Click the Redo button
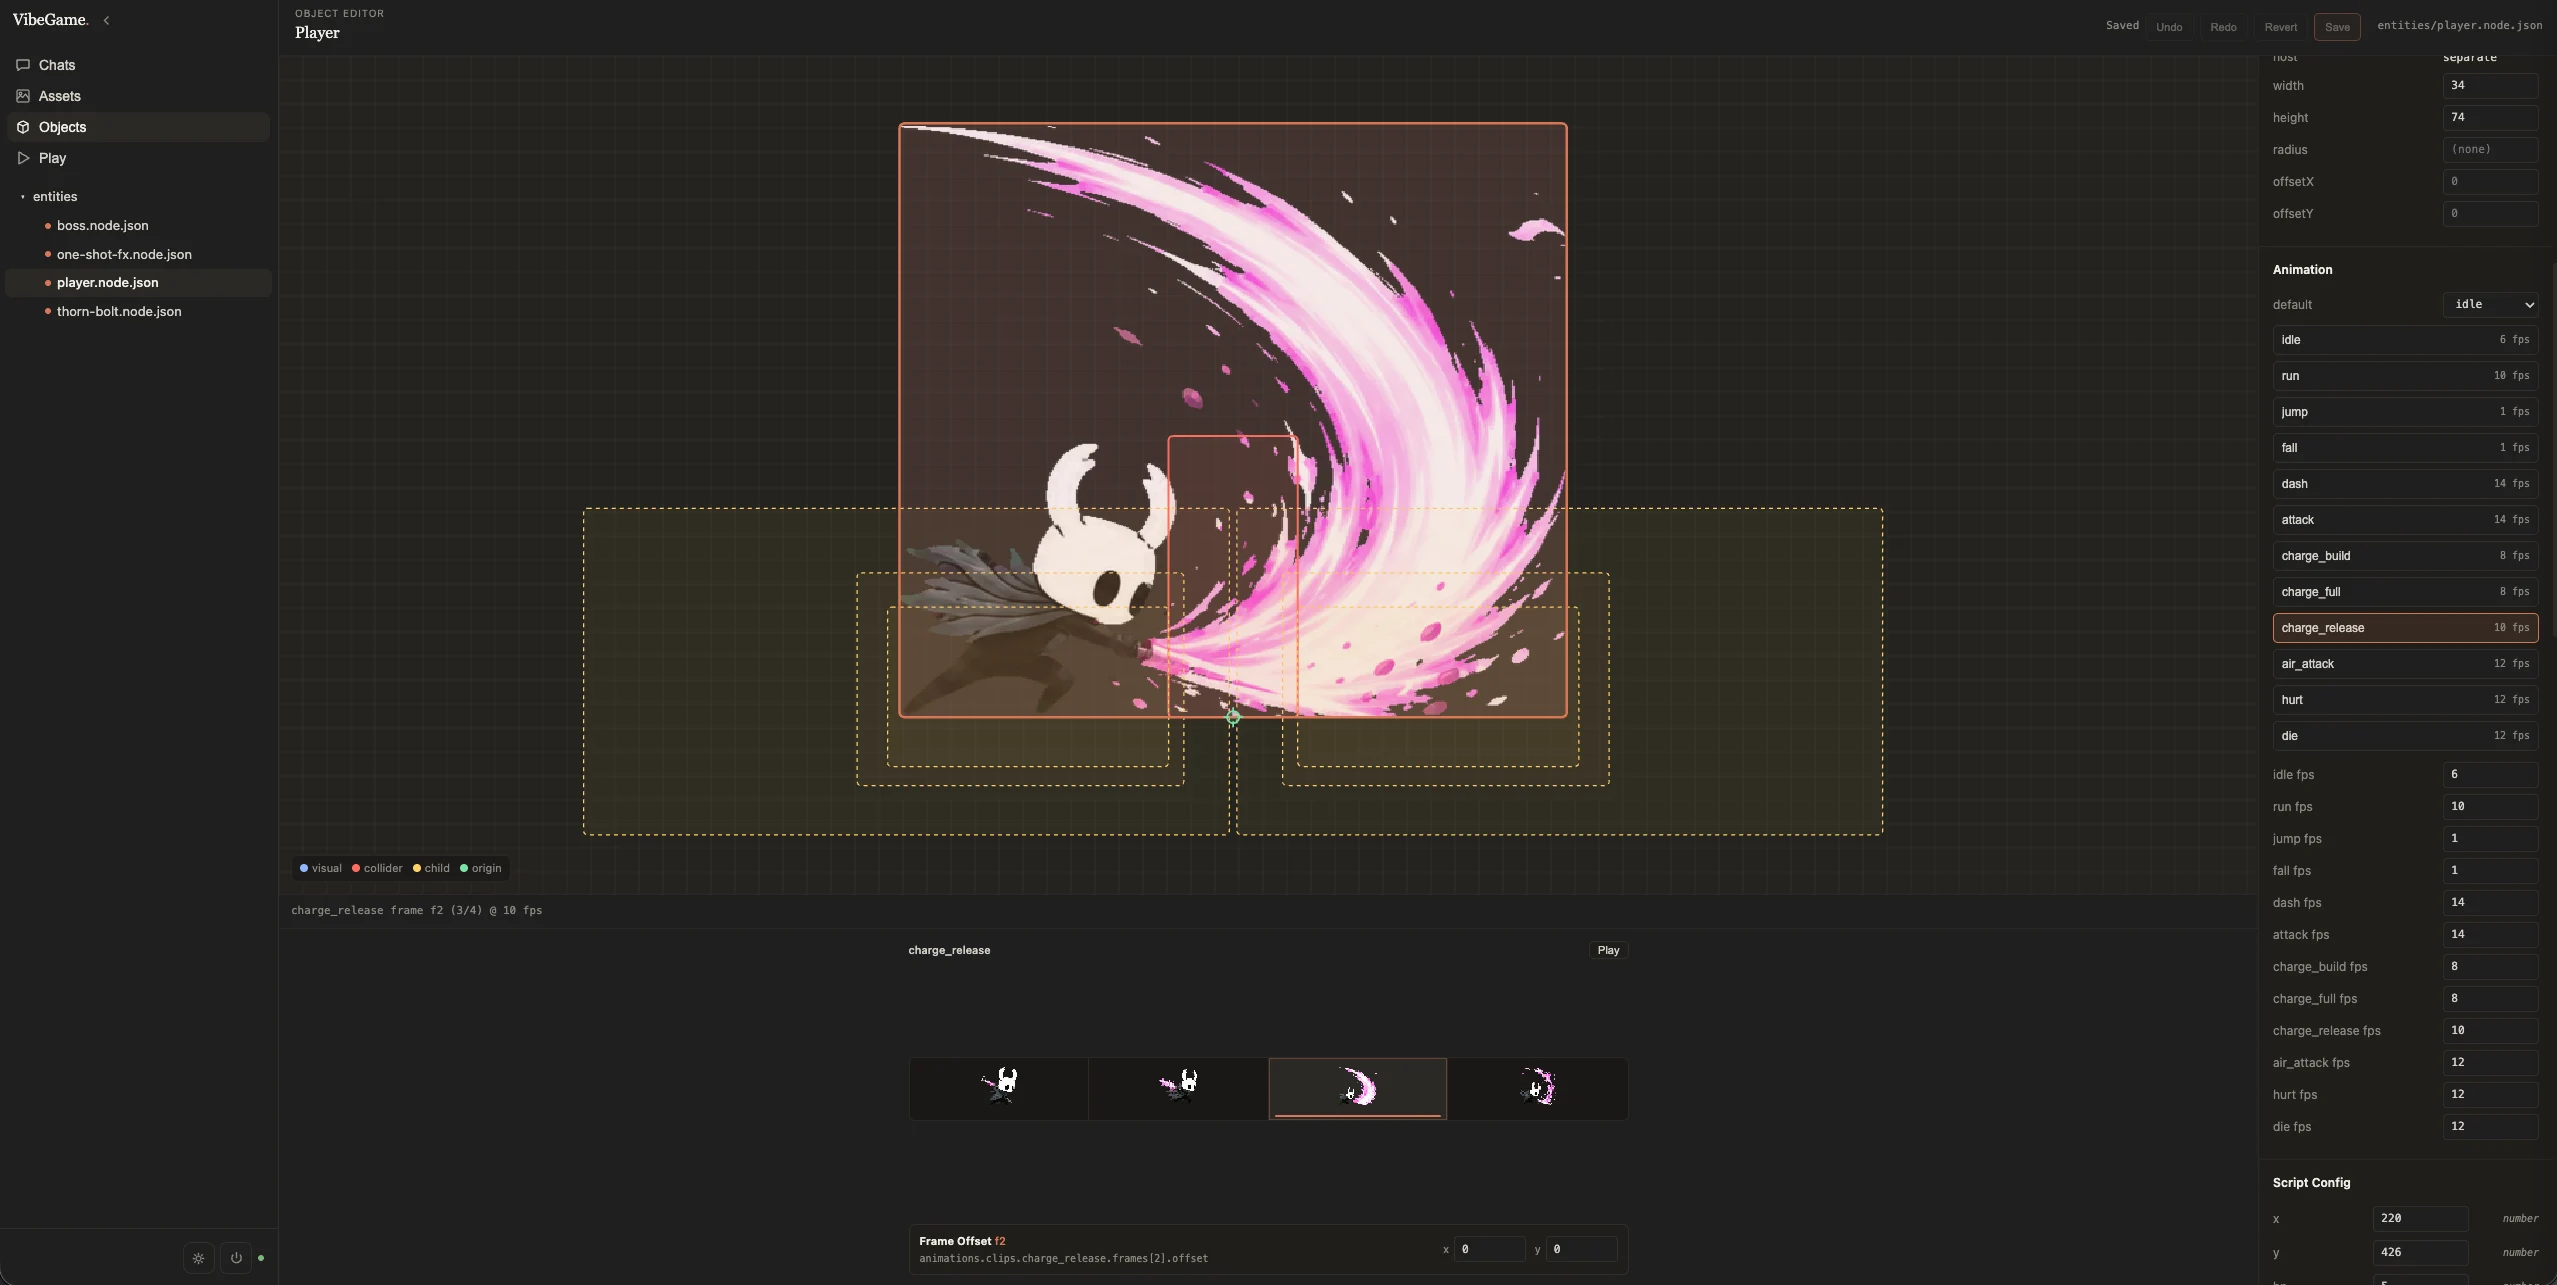This screenshot has height=1285, width=2557. point(2223,27)
